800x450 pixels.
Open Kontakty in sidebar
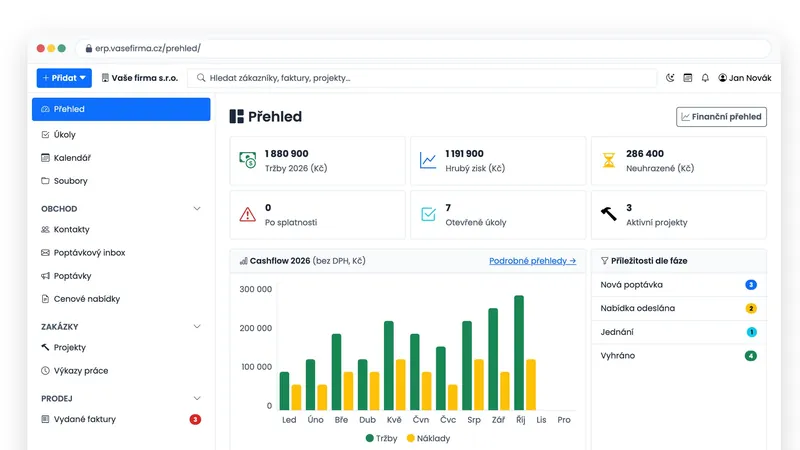pos(121,230)
